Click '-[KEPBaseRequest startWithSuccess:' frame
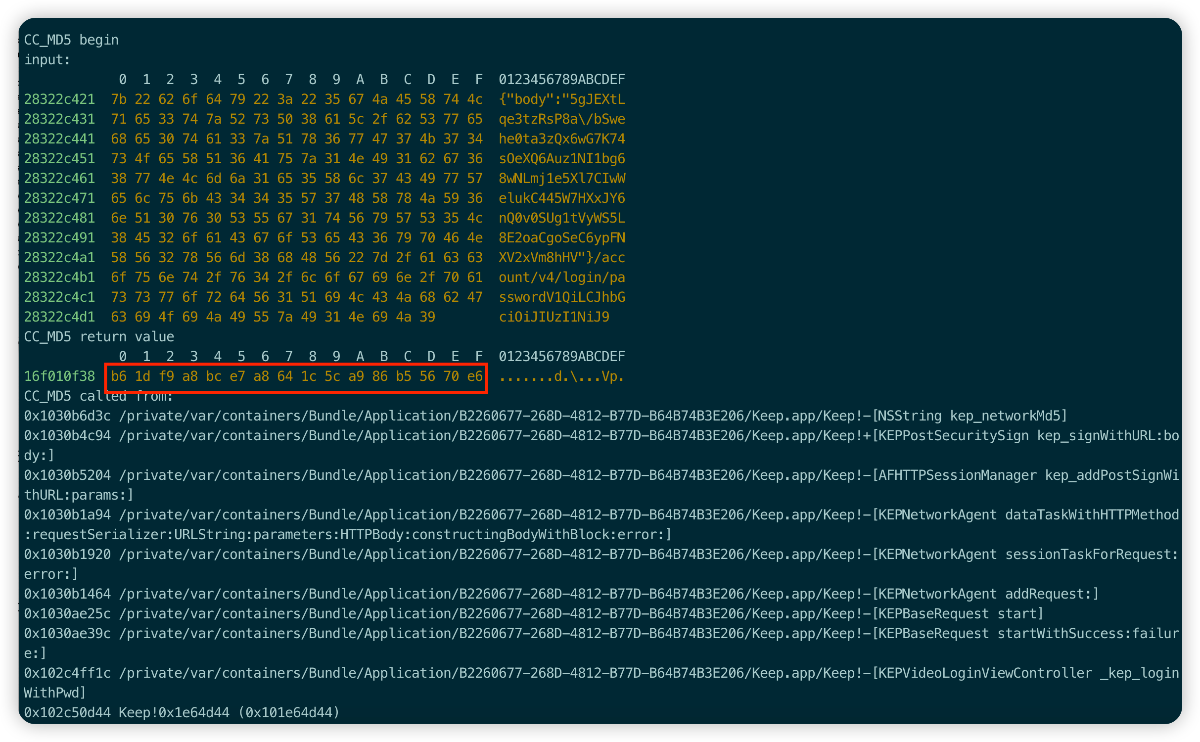1200x742 pixels. (996, 634)
